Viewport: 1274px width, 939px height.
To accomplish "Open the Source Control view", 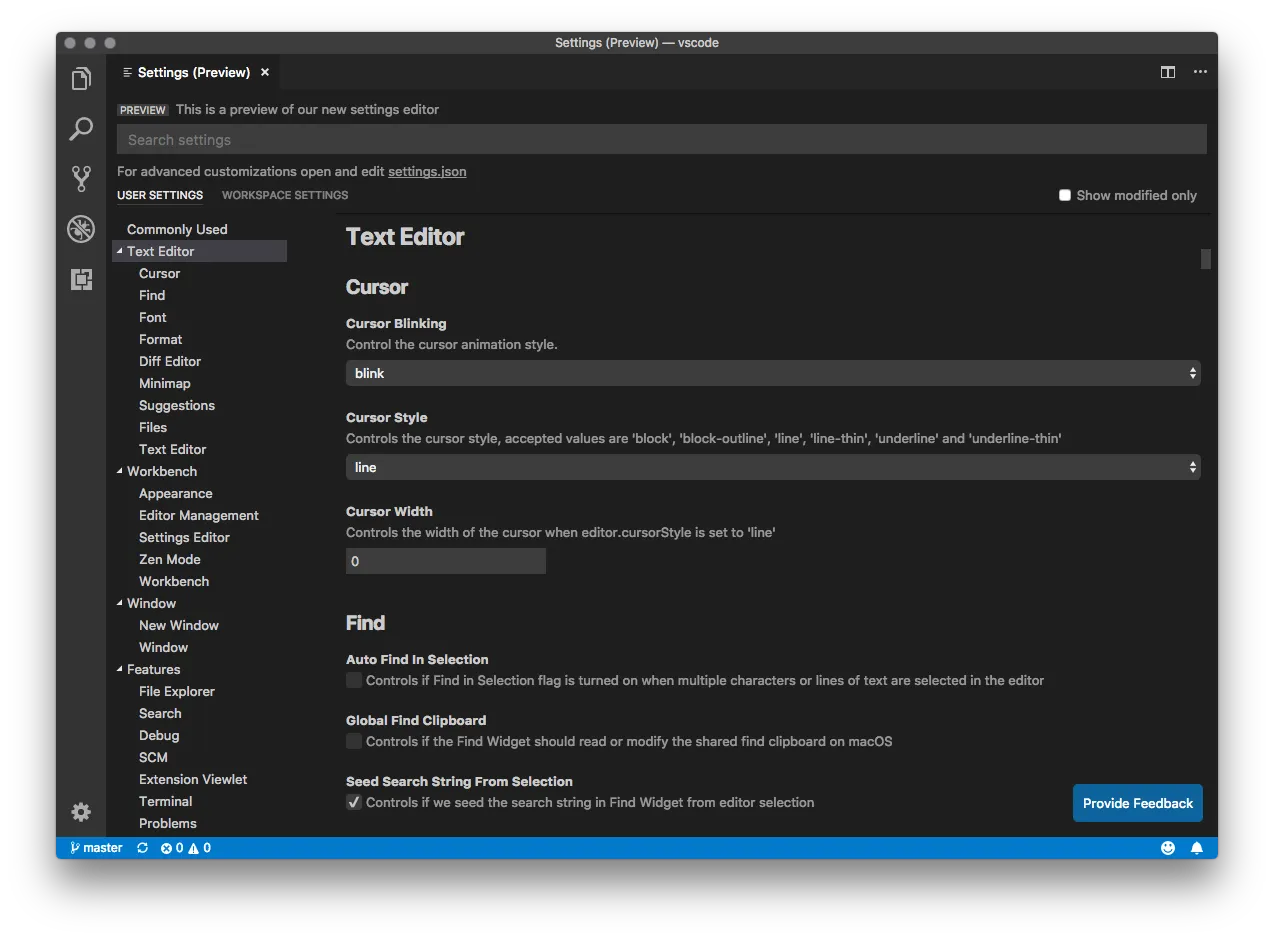I will [x=81, y=179].
